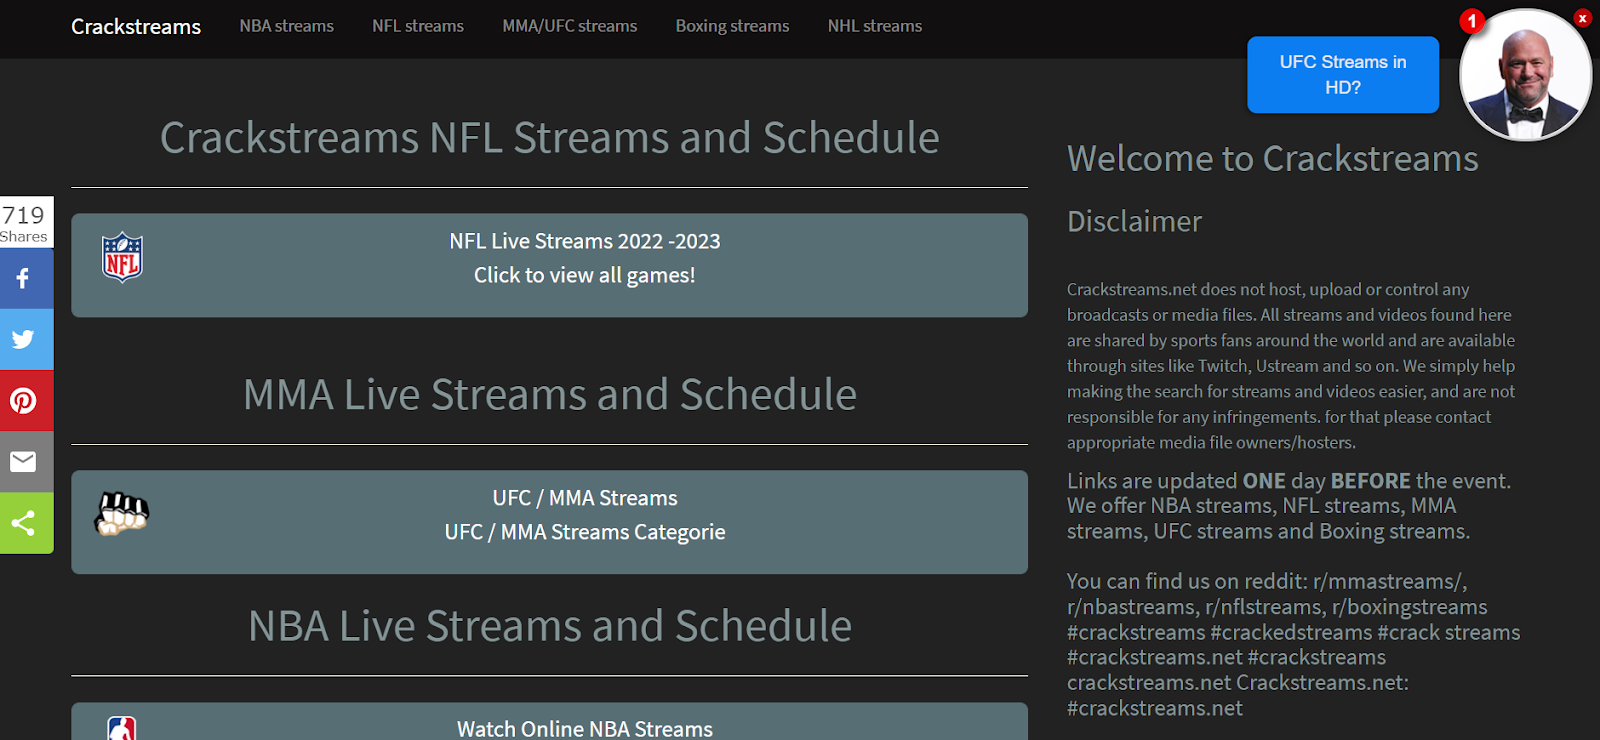1600x740 pixels.
Task: Click the MMA fist logo
Action: [x=122, y=513]
